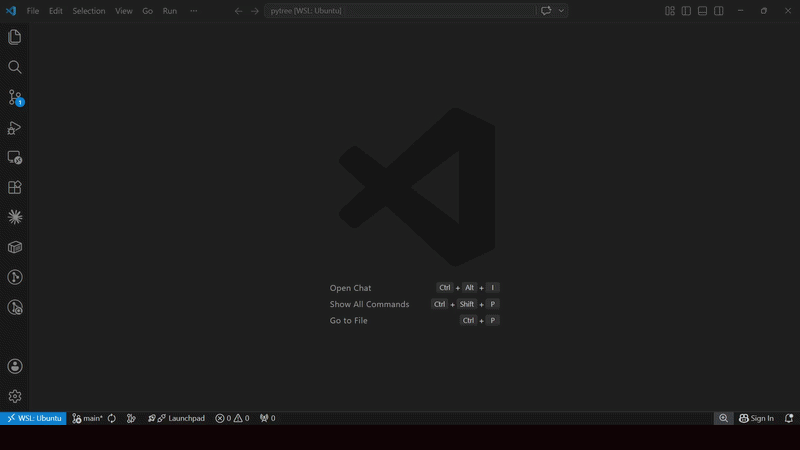Toggle the secondary side bar

(719, 11)
